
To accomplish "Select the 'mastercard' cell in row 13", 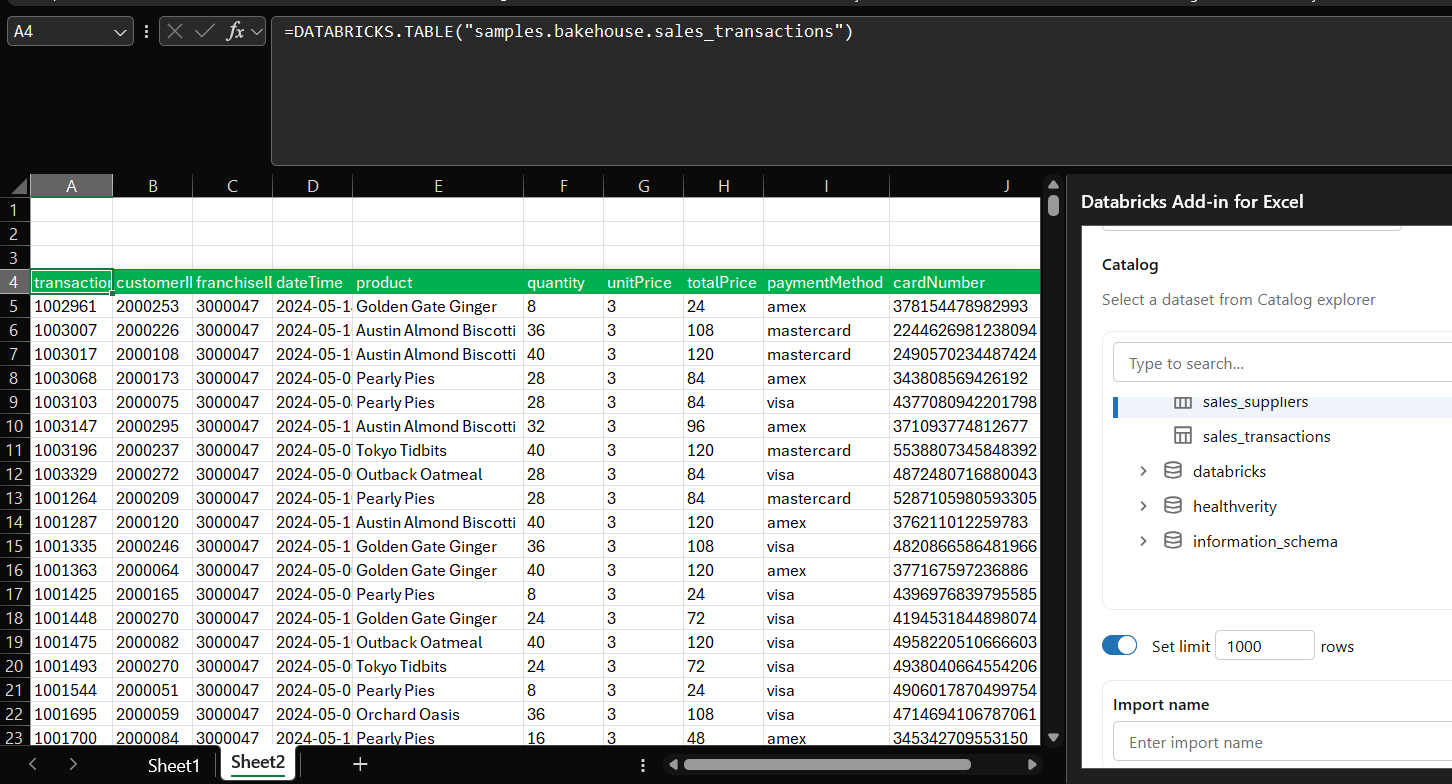I will pyautogui.click(x=826, y=498).
